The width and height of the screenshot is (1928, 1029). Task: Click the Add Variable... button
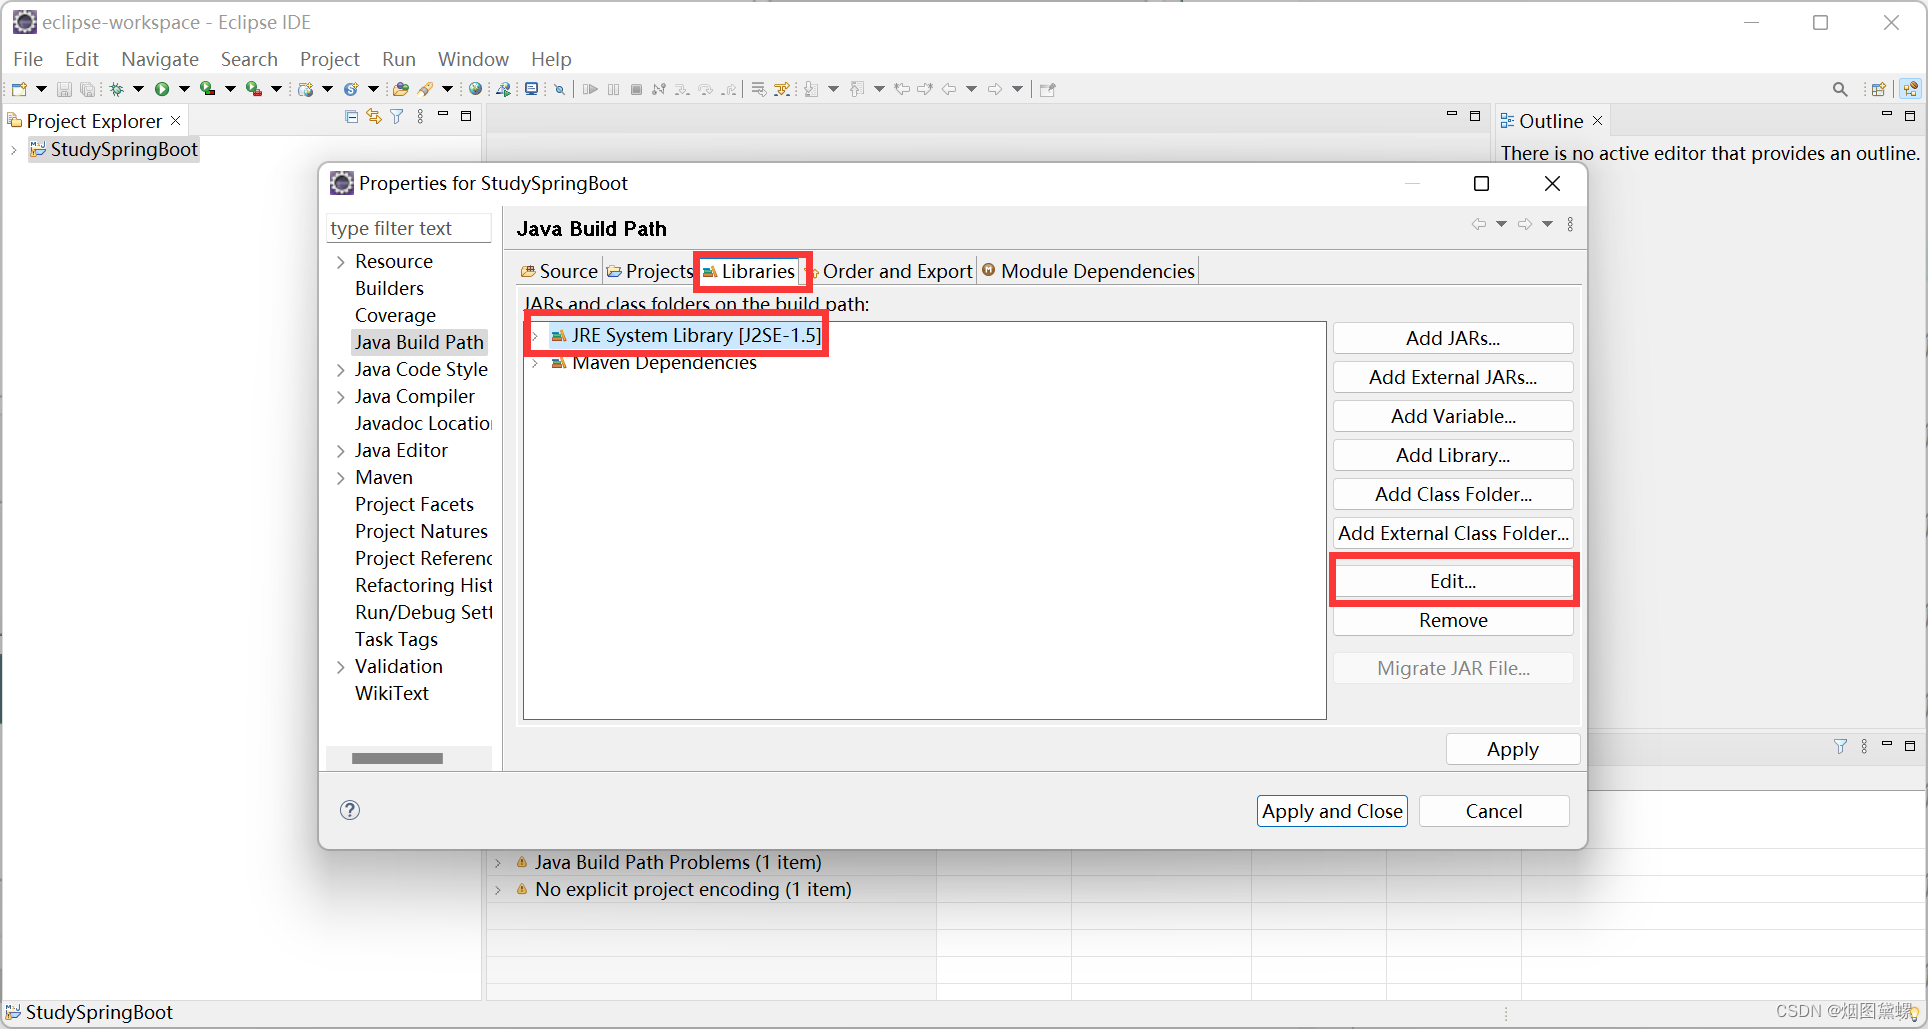coord(1453,416)
